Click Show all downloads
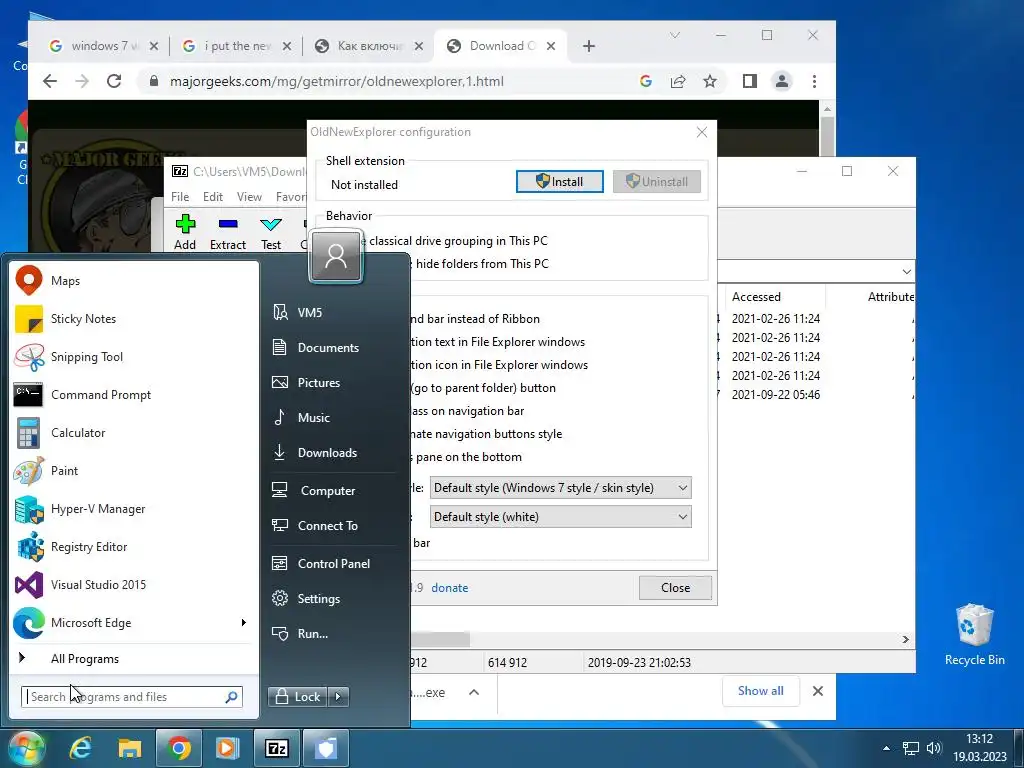The width and height of the screenshot is (1024, 768). (761, 691)
